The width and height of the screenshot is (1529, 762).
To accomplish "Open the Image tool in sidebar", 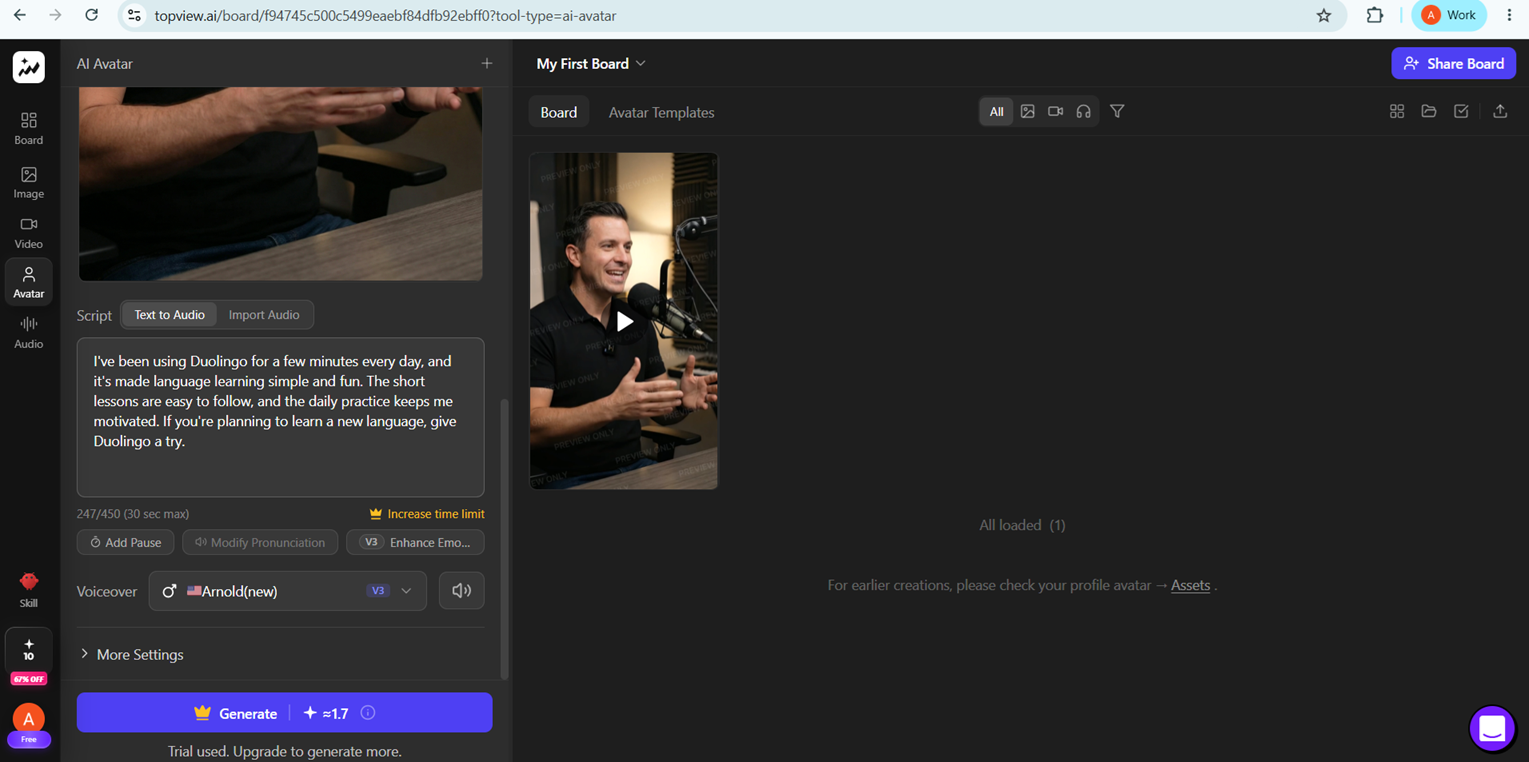I will pos(28,183).
